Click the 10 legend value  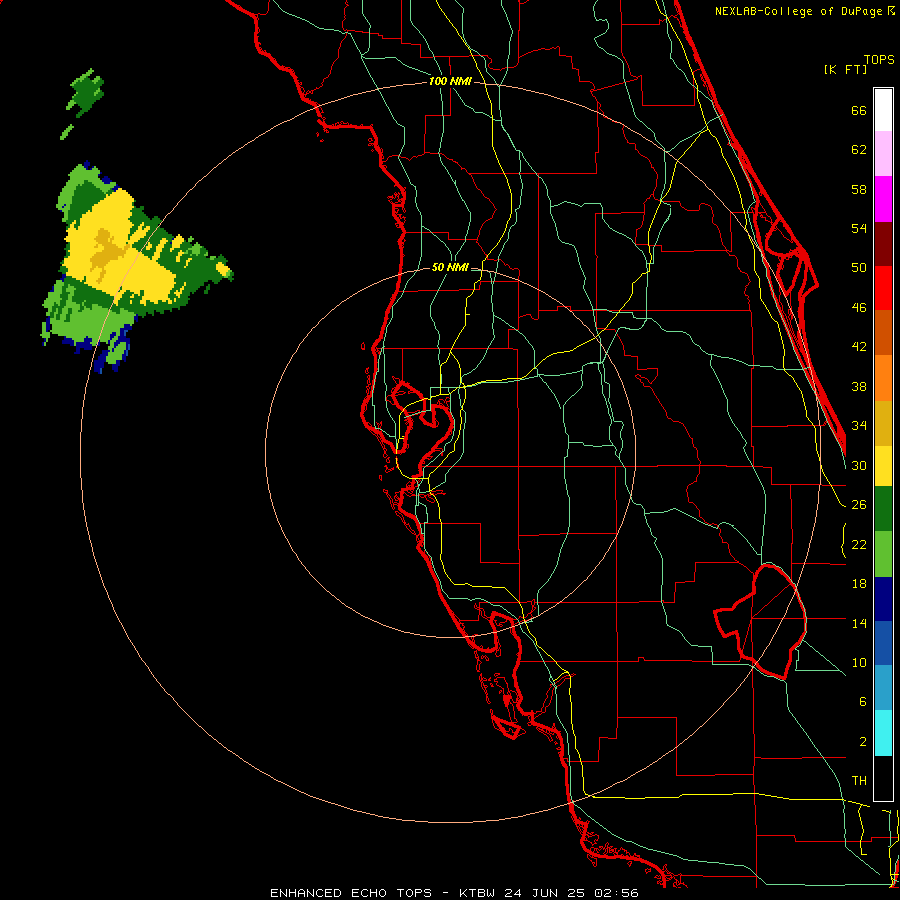pyautogui.click(x=859, y=662)
